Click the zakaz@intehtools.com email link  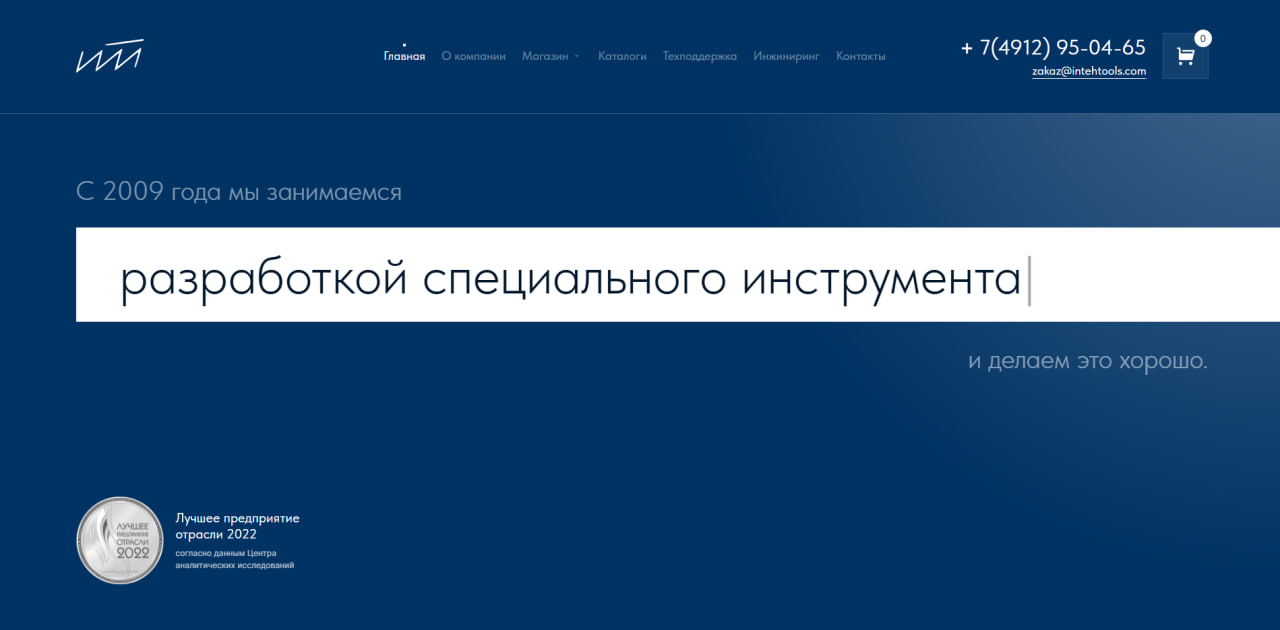pyautogui.click(x=1088, y=72)
